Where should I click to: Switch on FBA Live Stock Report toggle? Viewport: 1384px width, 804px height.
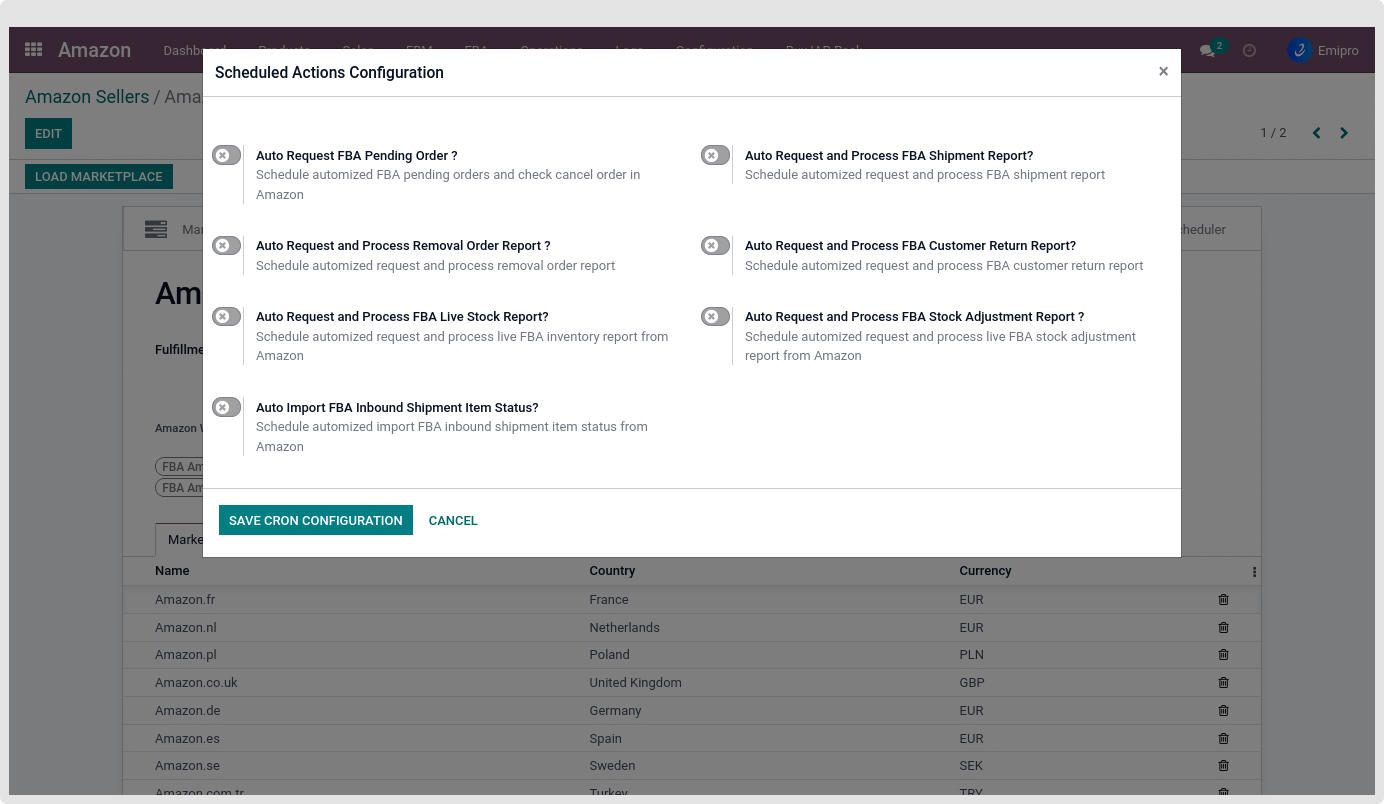(226, 316)
